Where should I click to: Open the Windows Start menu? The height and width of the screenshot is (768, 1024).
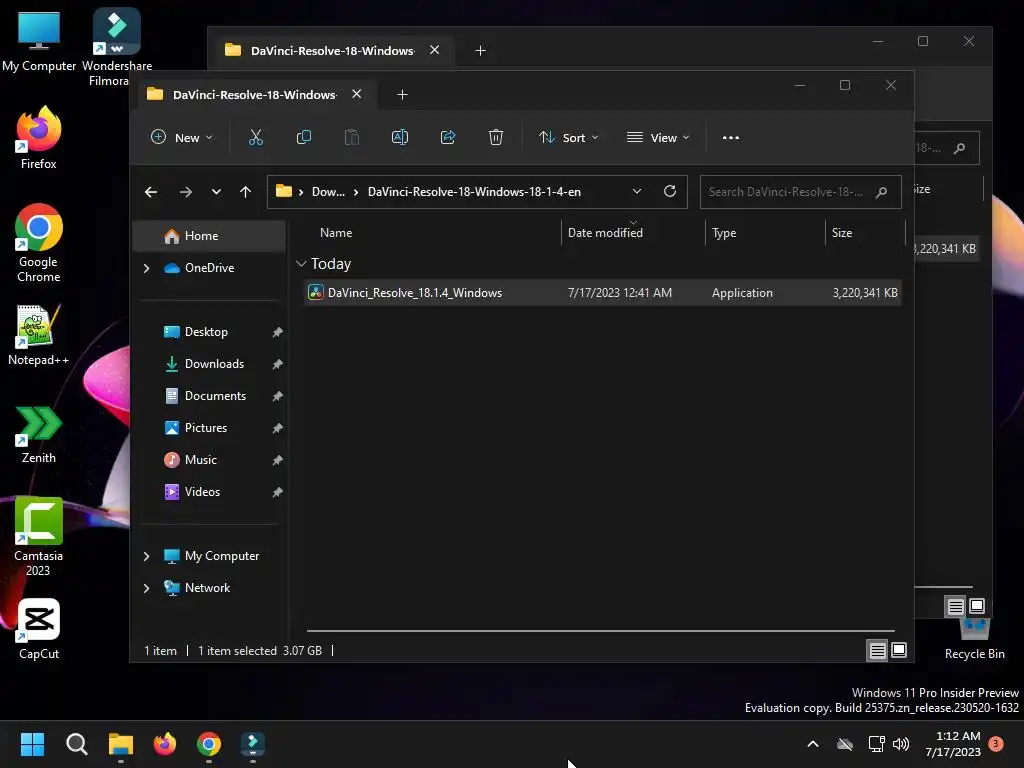tap(32, 744)
